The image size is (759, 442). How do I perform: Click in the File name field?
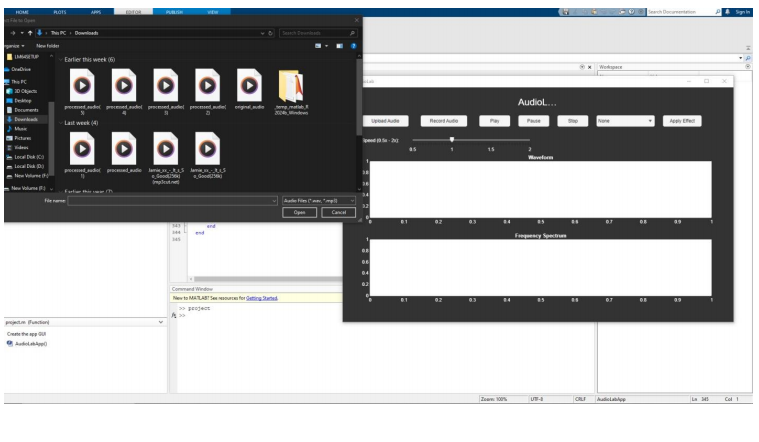click(x=172, y=200)
